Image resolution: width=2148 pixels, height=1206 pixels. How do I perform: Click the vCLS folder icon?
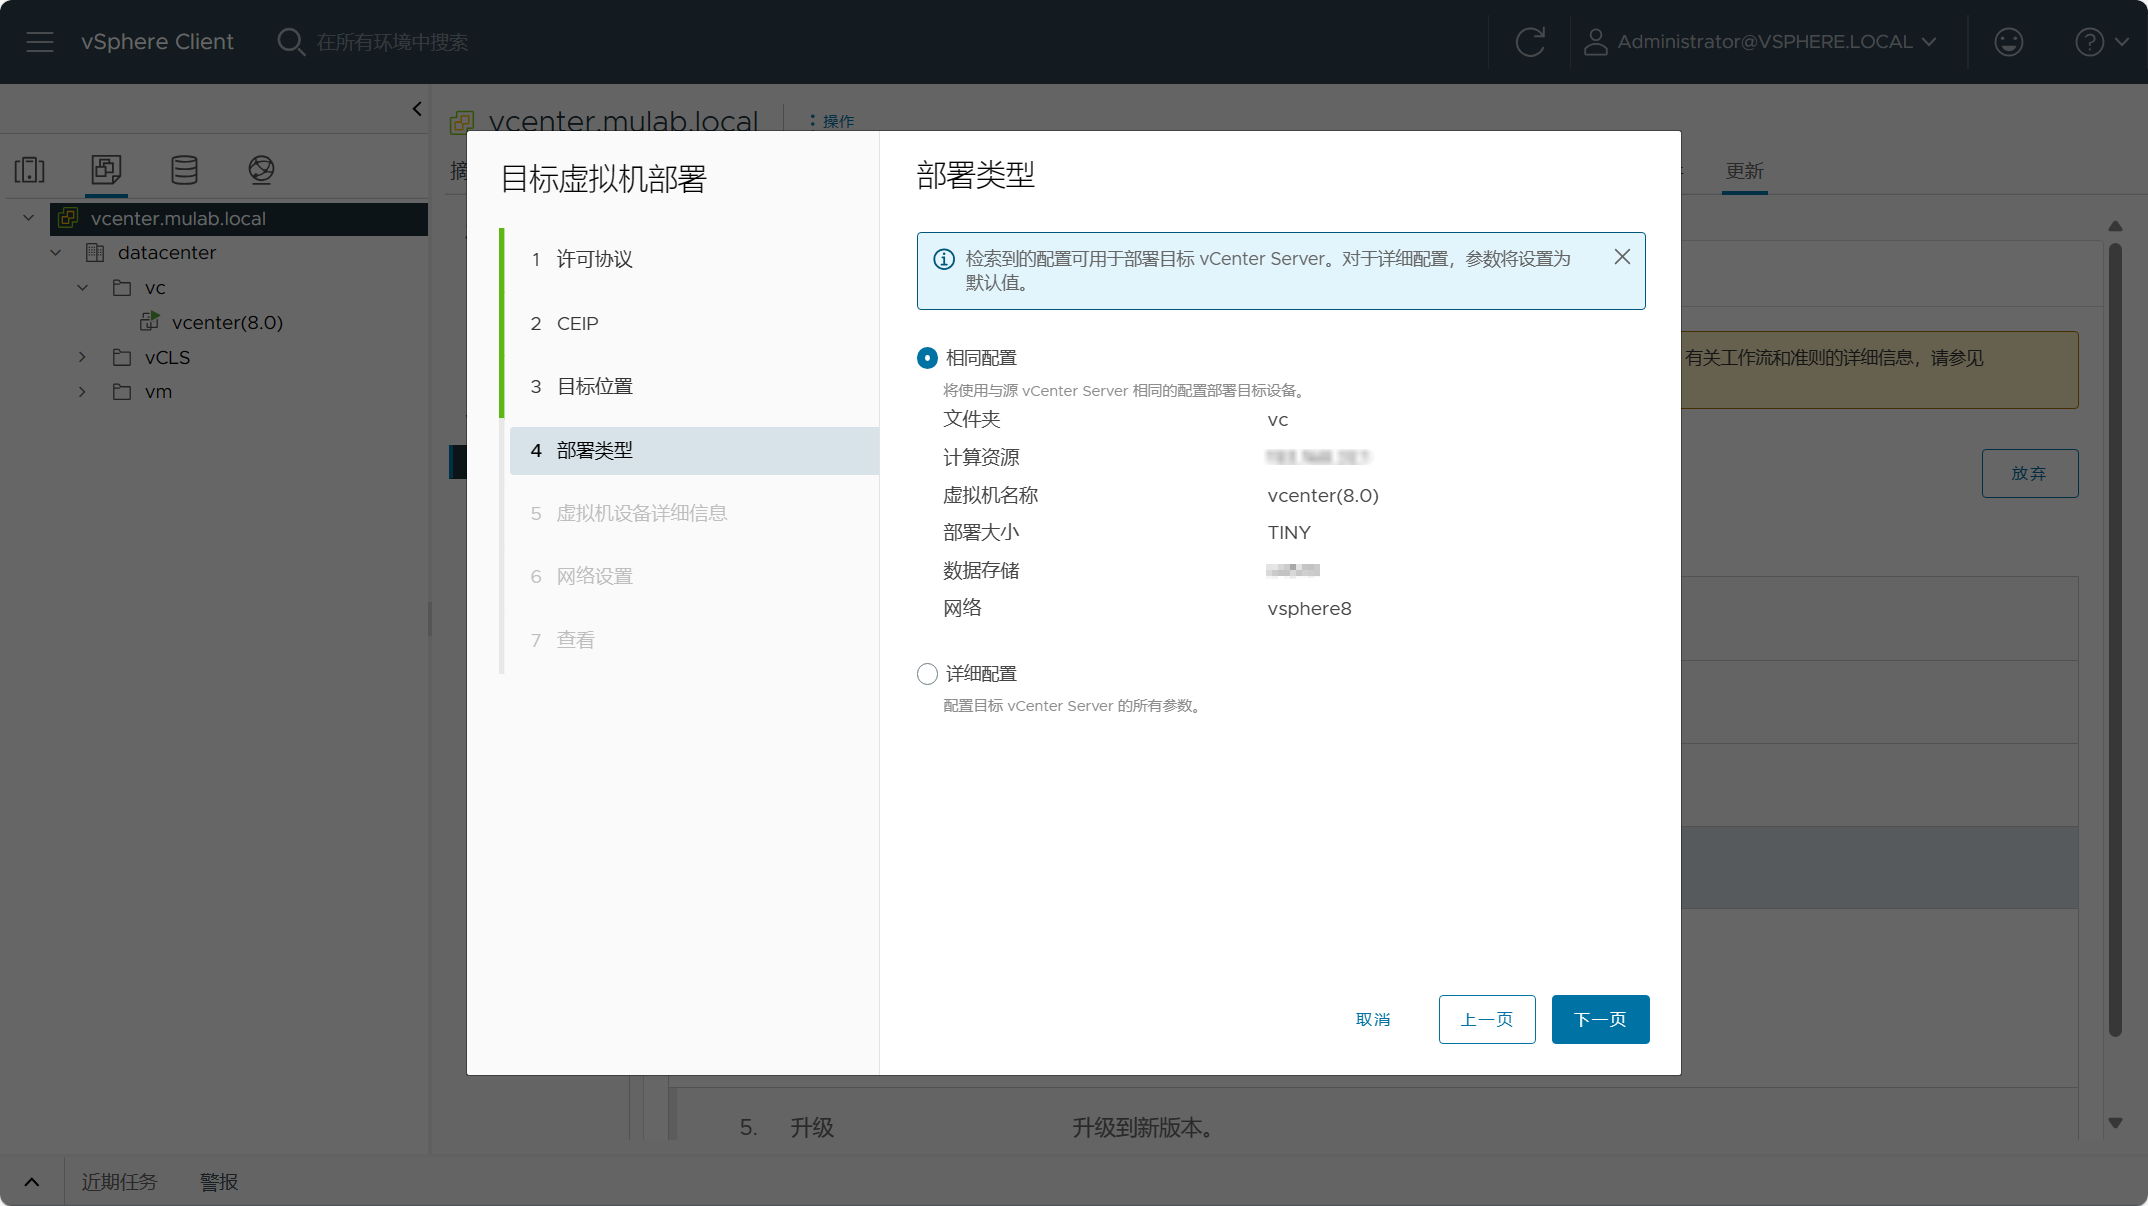tap(122, 357)
